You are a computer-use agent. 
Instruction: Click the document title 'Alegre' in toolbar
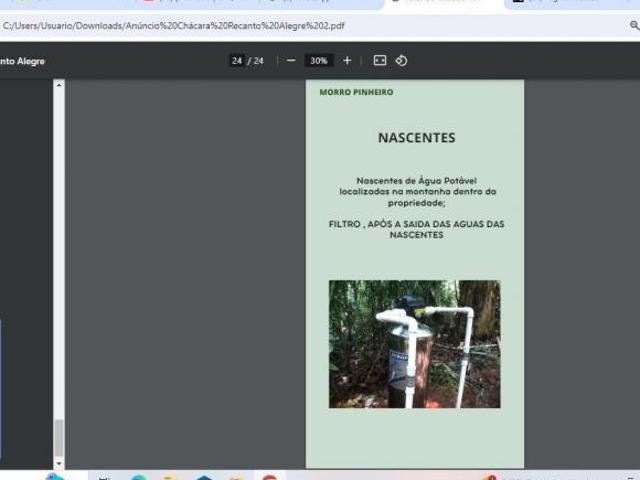pyautogui.click(x=24, y=61)
